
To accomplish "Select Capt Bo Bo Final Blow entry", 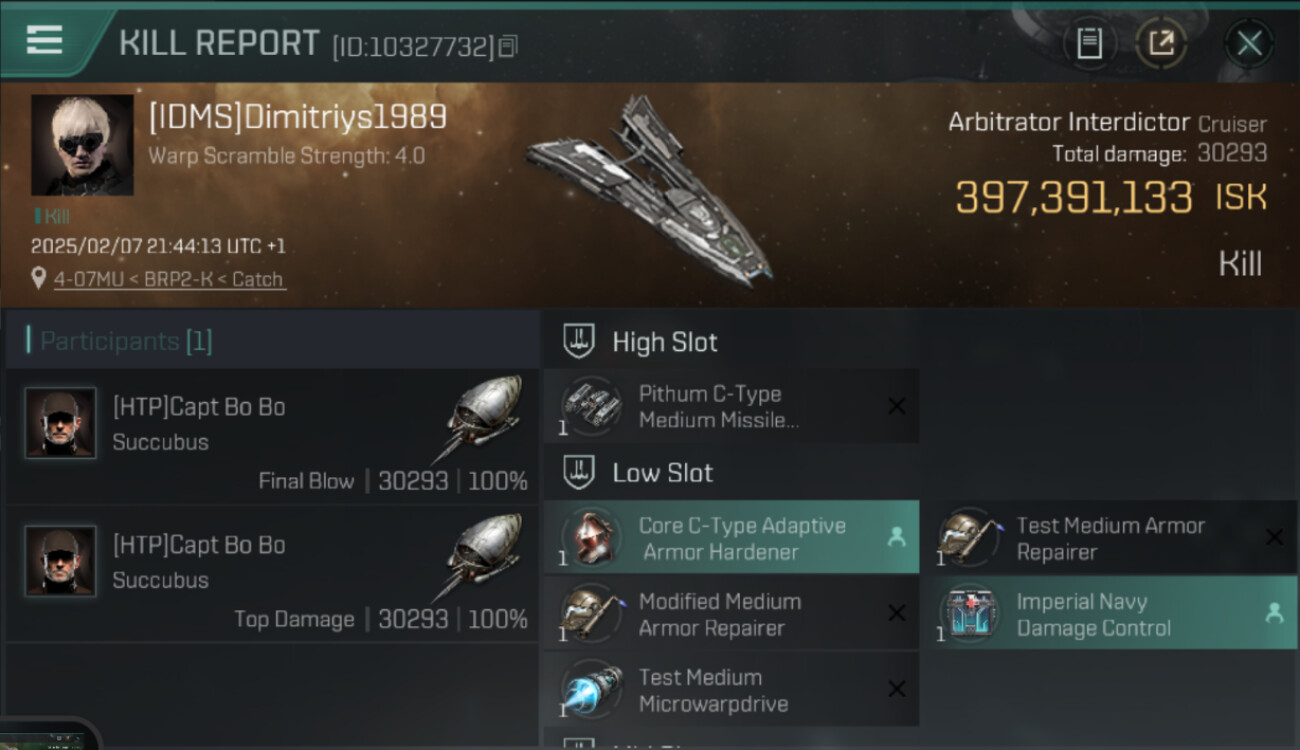I will click(x=272, y=436).
